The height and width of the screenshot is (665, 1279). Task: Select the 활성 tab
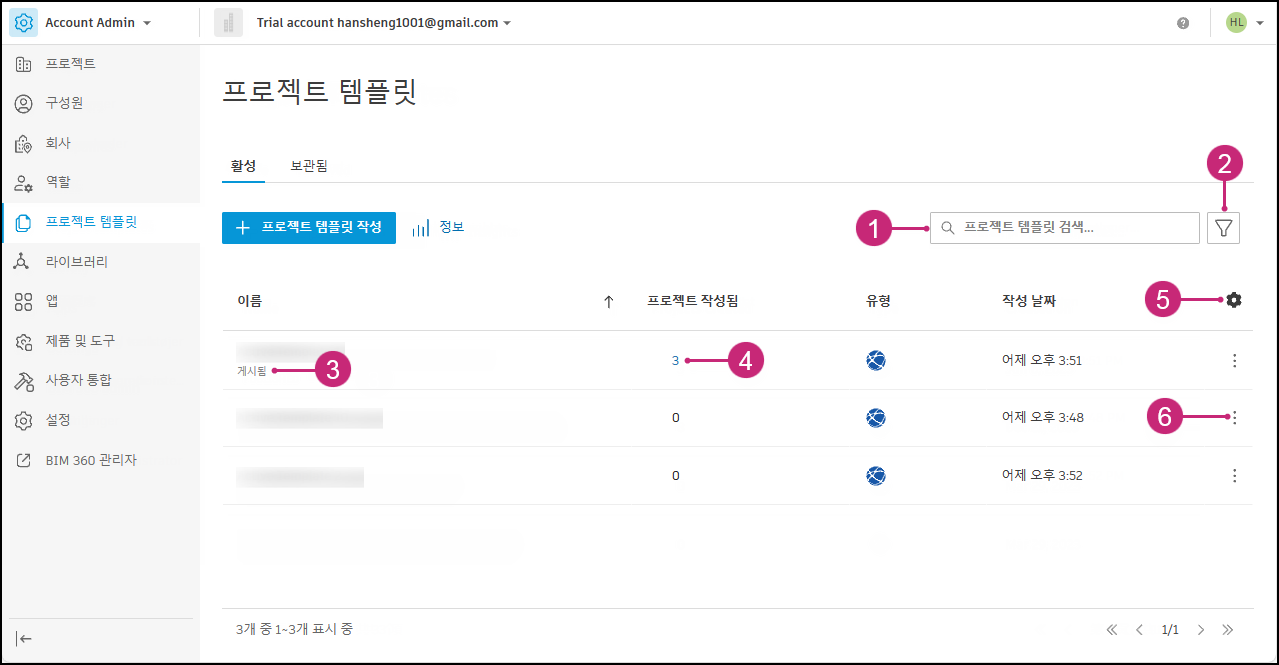point(243,166)
